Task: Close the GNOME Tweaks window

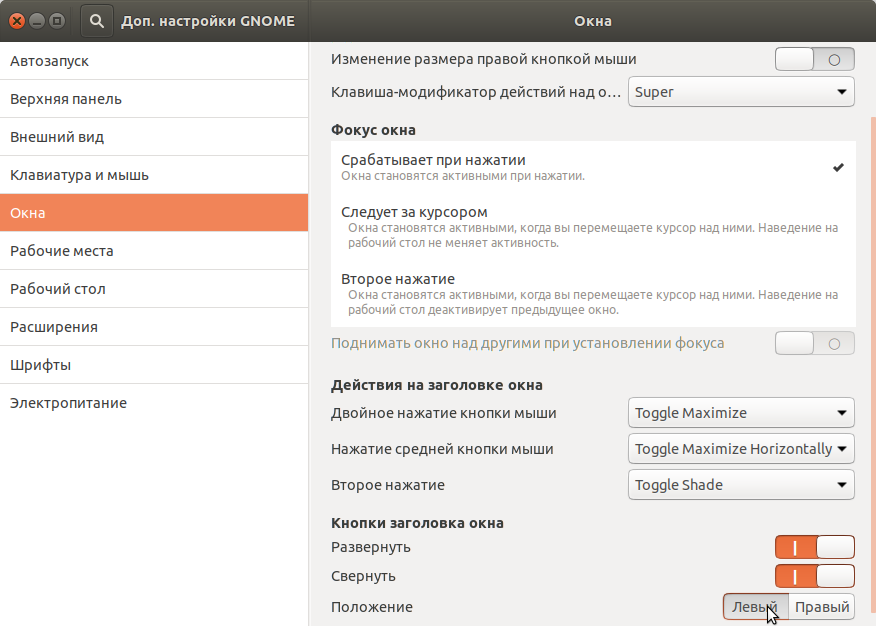Action: [17, 21]
